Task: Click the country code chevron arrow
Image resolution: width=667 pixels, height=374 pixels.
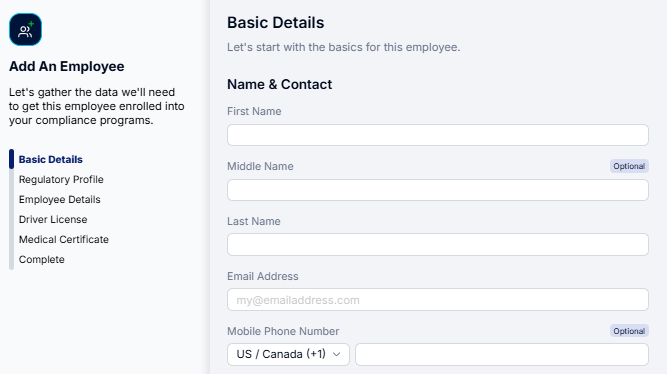Action: click(x=336, y=354)
